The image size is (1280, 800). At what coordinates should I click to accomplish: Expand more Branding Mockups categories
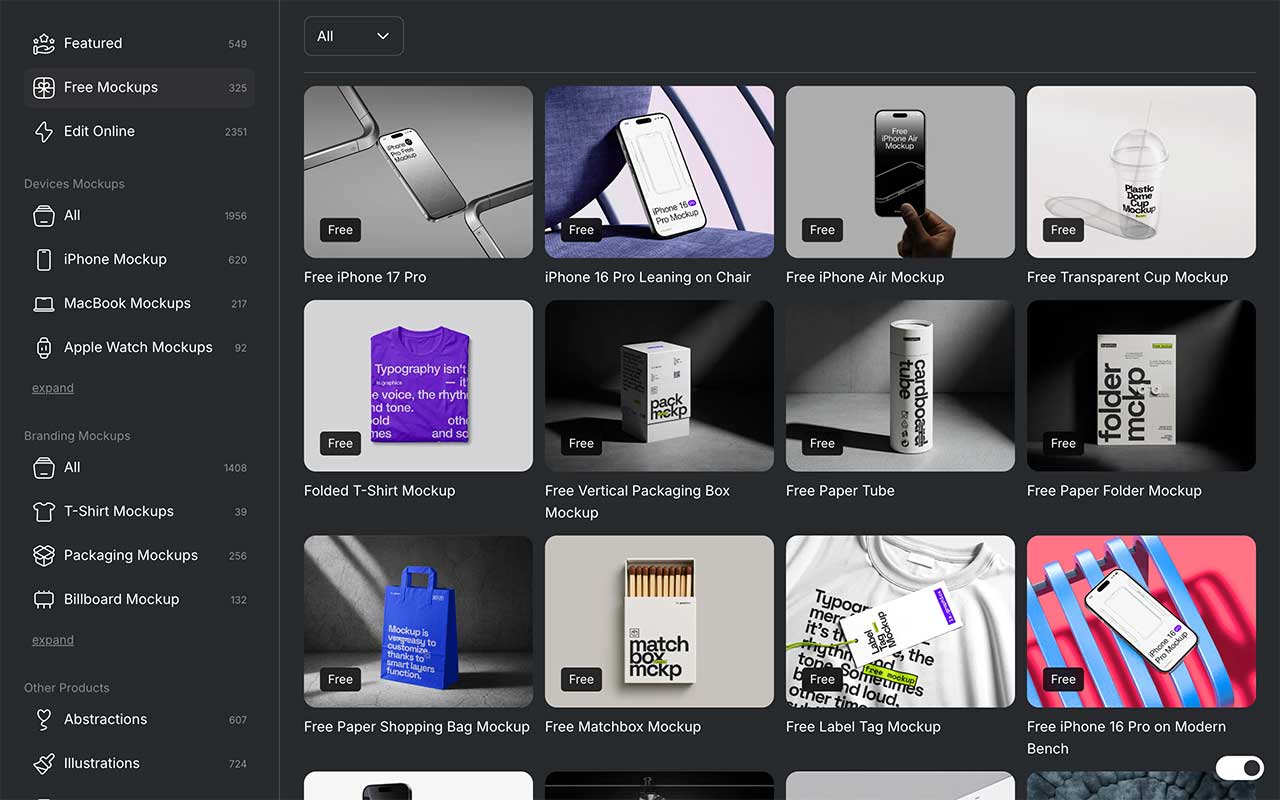click(x=52, y=640)
